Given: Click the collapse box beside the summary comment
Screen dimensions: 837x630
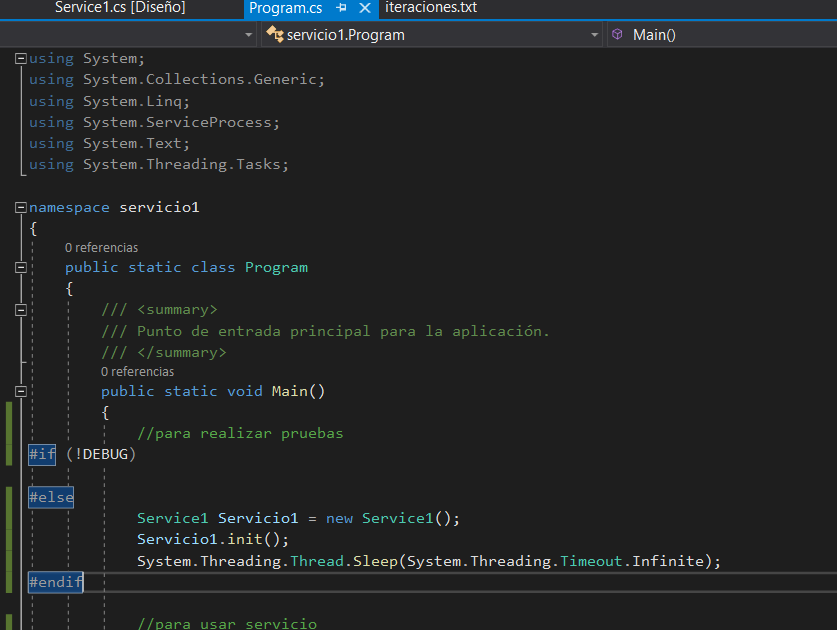Looking at the screenshot, I should (20, 309).
